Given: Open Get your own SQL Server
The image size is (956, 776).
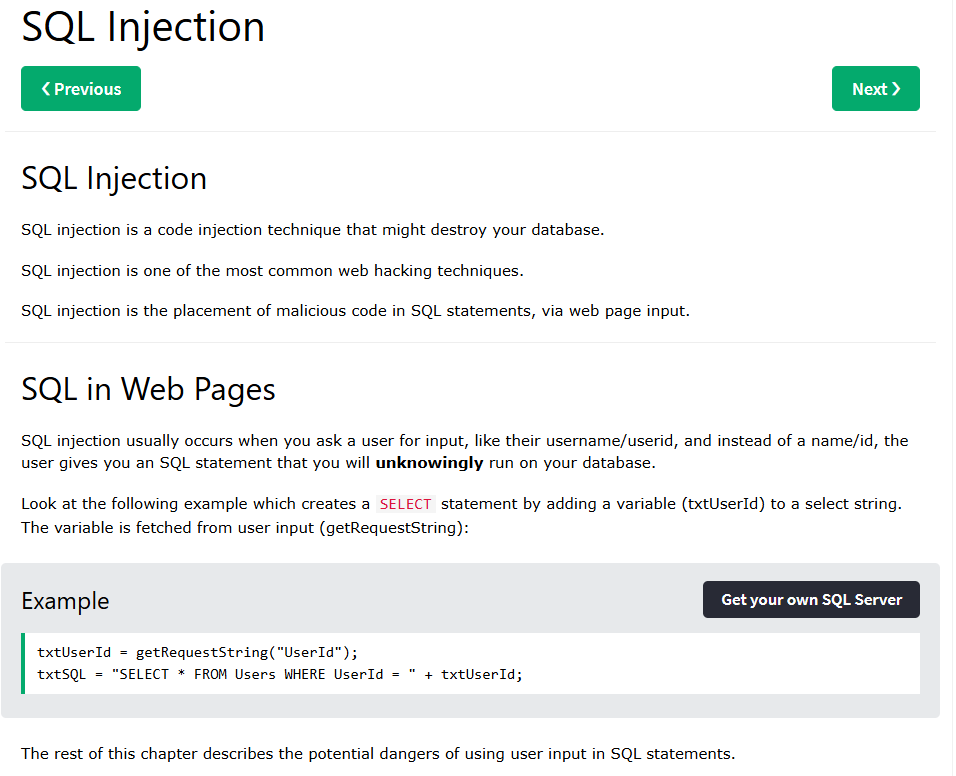Looking at the screenshot, I should click(x=811, y=600).
